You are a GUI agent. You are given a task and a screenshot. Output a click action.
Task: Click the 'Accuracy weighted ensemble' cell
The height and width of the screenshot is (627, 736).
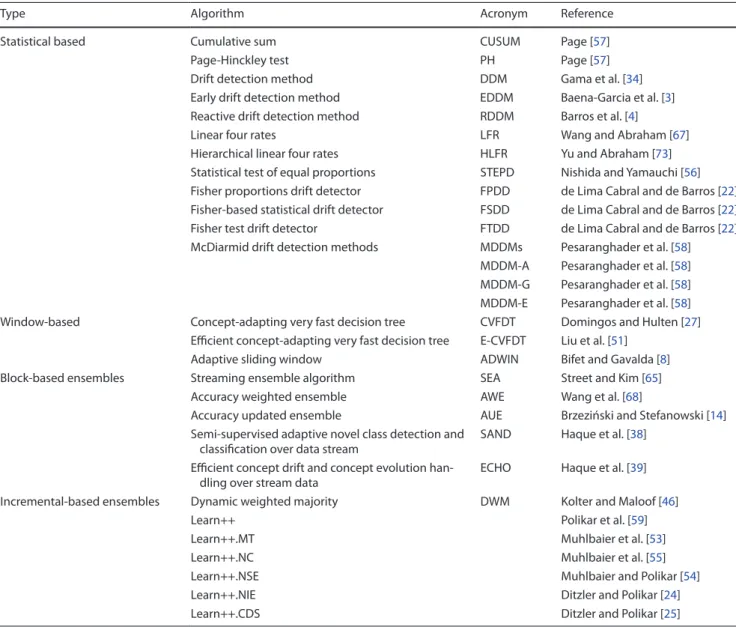[x=268, y=397]
